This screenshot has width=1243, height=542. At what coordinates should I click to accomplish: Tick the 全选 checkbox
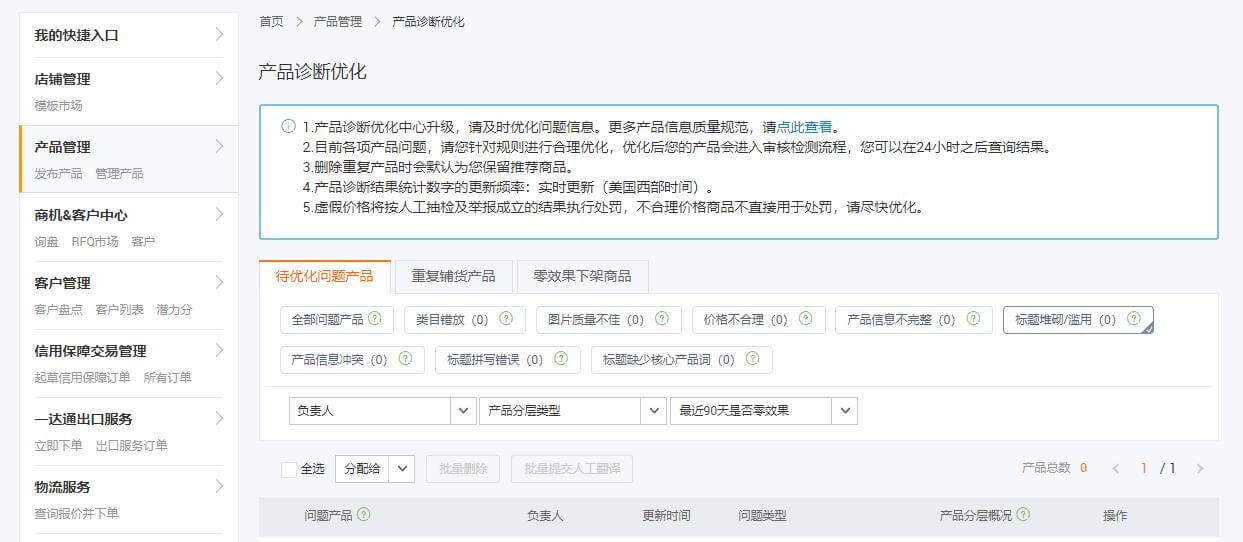point(289,469)
